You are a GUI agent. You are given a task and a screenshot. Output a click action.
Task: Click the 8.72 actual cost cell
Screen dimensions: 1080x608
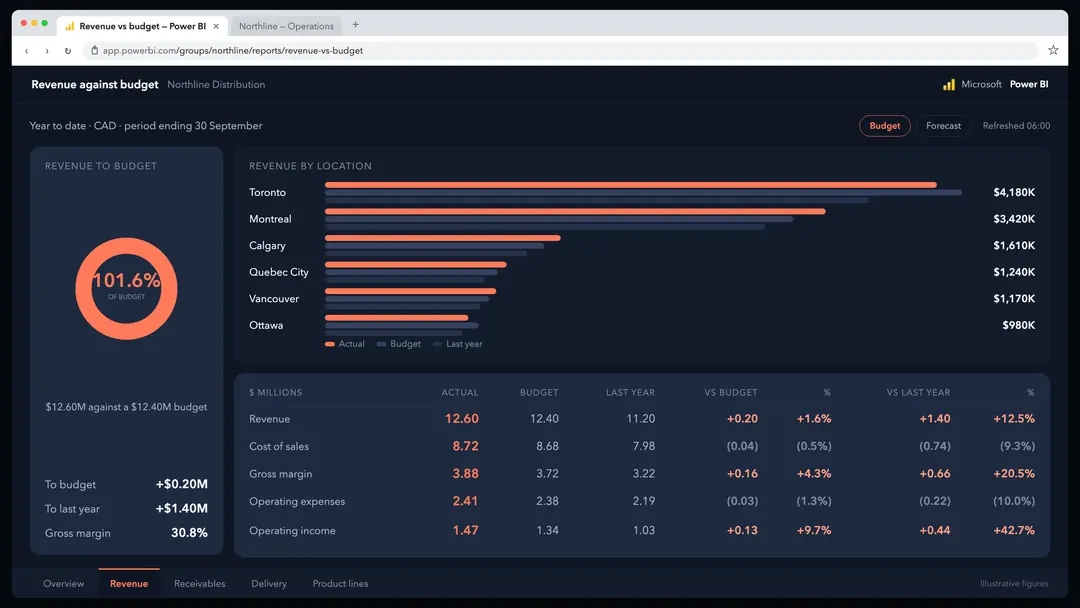[465, 446]
